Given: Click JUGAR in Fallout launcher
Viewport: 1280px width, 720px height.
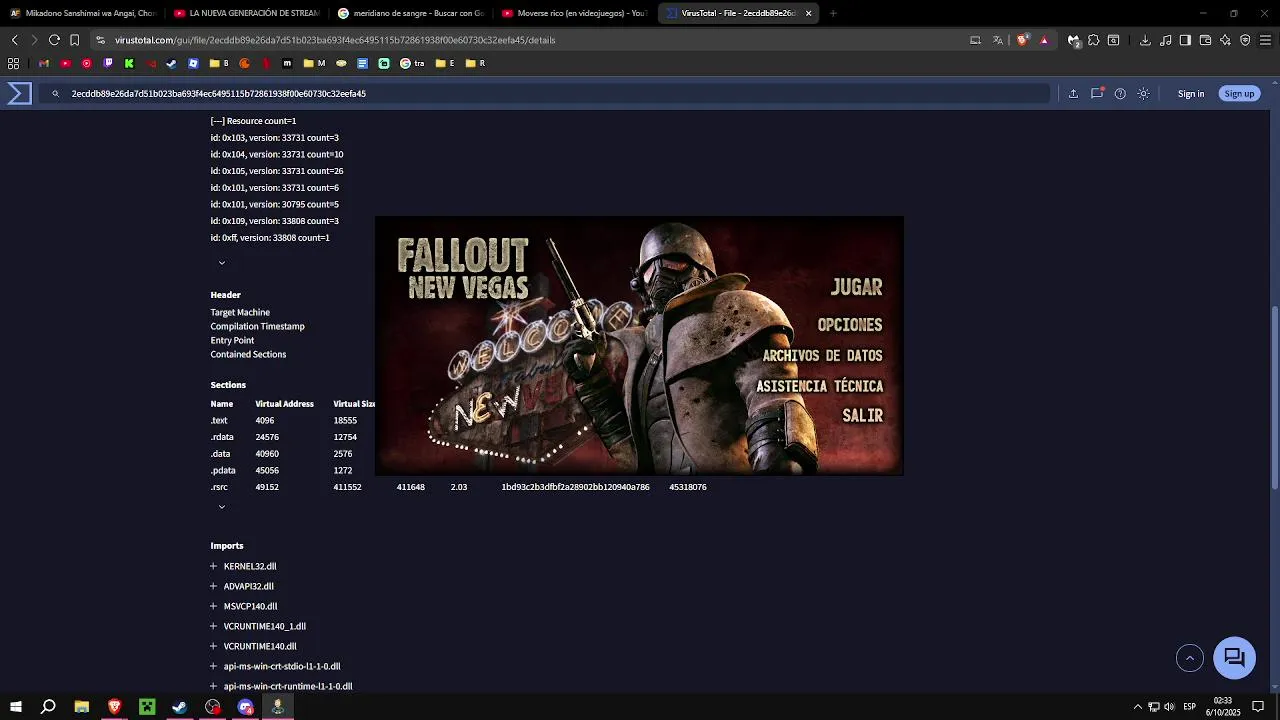Looking at the screenshot, I should point(856,287).
